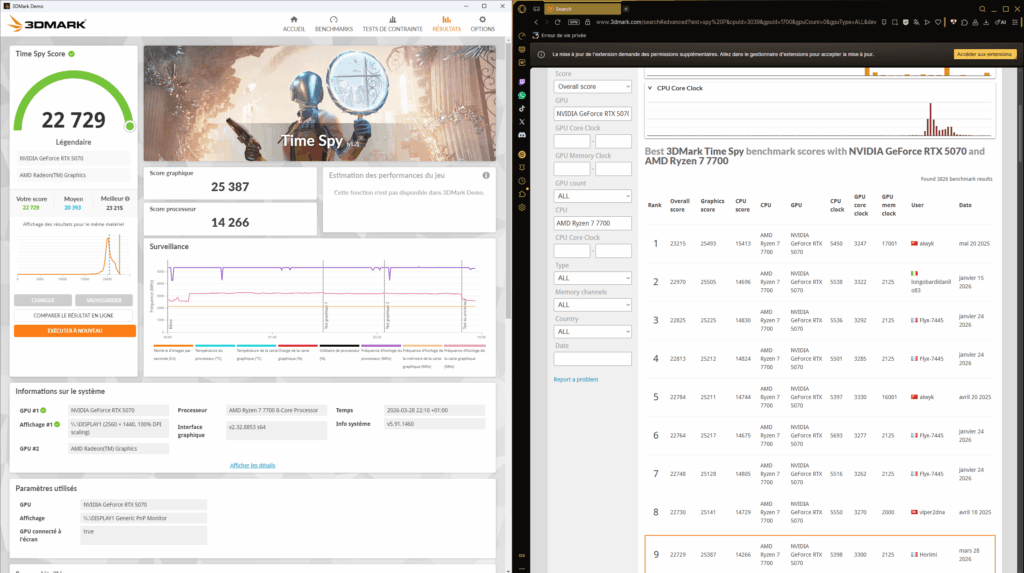Image resolution: width=1024 pixels, height=573 pixels.
Task: Select the browser tab titled Search
Action: coord(581,9)
